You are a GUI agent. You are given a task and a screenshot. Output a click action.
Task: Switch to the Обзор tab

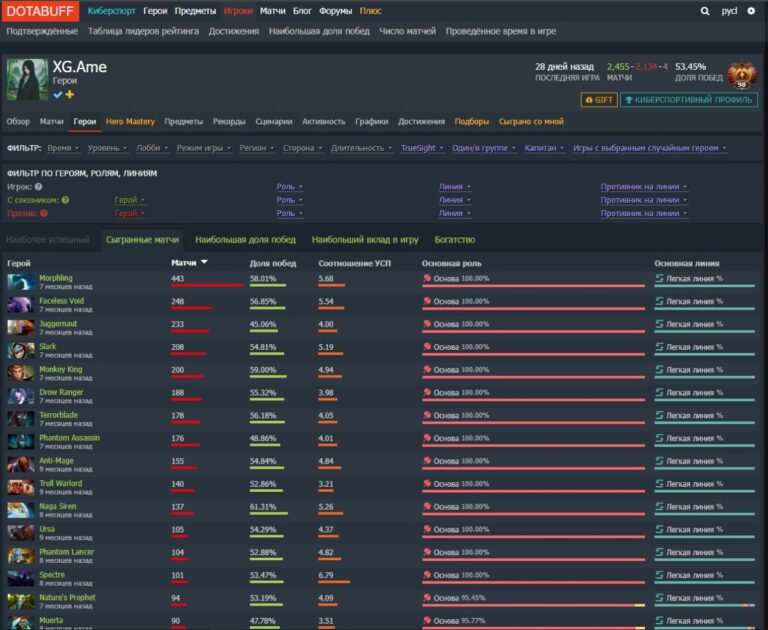(x=18, y=121)
